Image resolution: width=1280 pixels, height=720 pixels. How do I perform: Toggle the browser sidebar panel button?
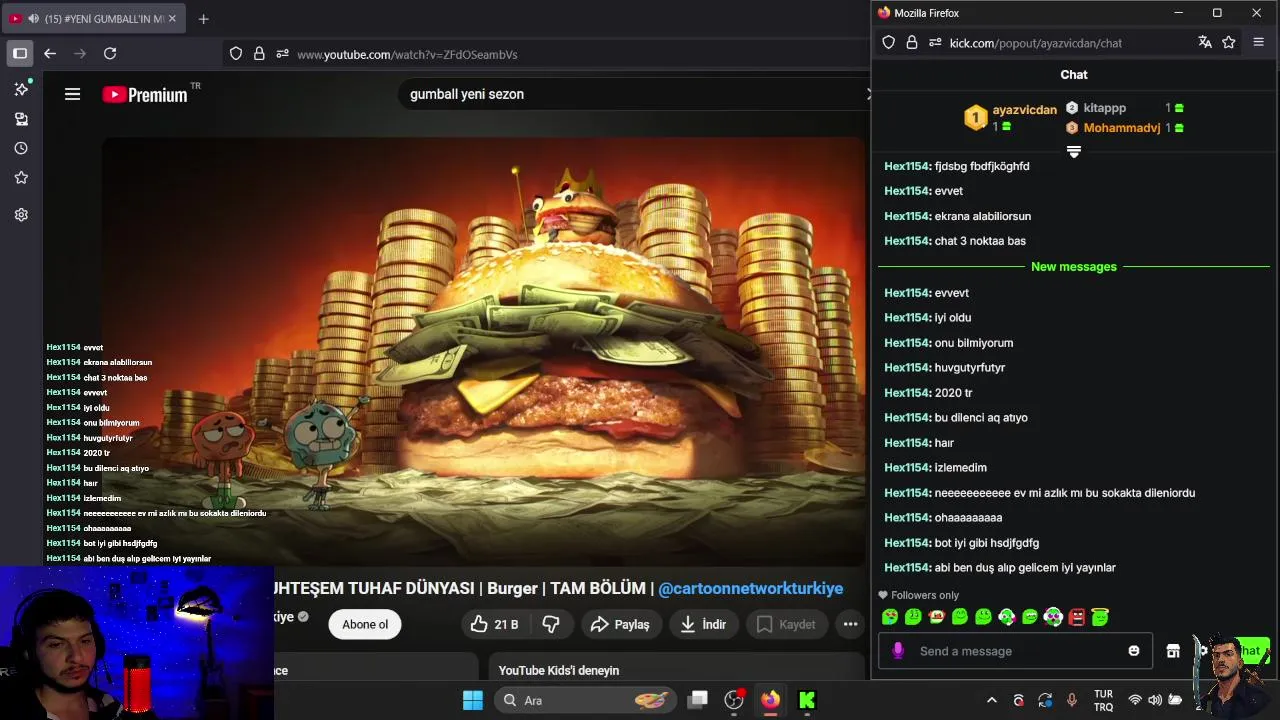click(20, 53)
